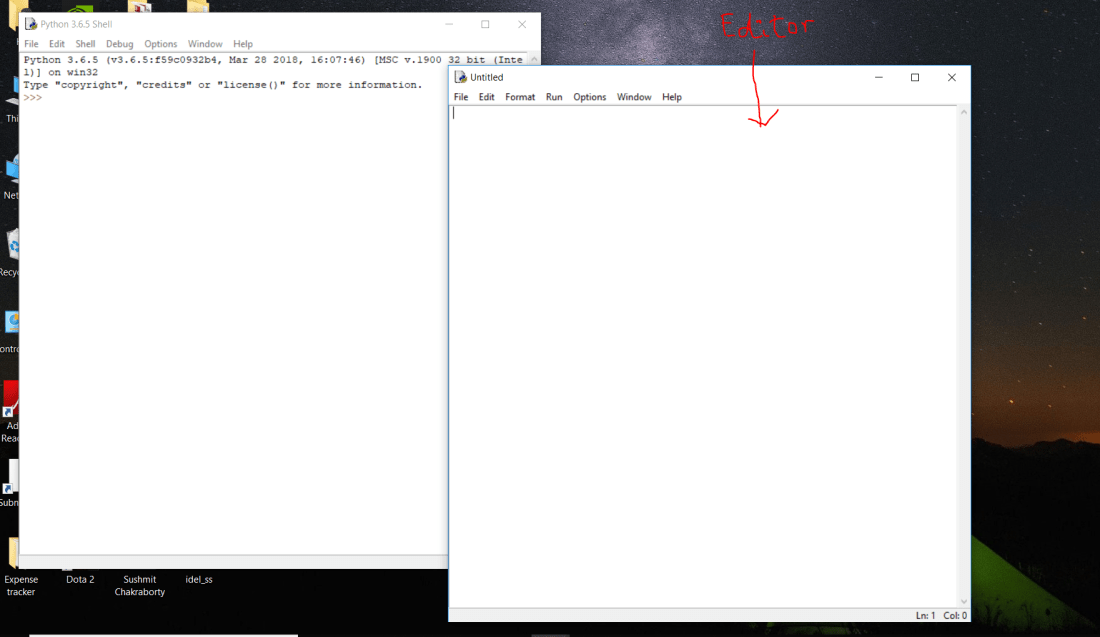This screenshot has width=1100, height=637.
Task: Select the Sushmit Chakraborty desktop icon
Action: (x=140, y=585)
